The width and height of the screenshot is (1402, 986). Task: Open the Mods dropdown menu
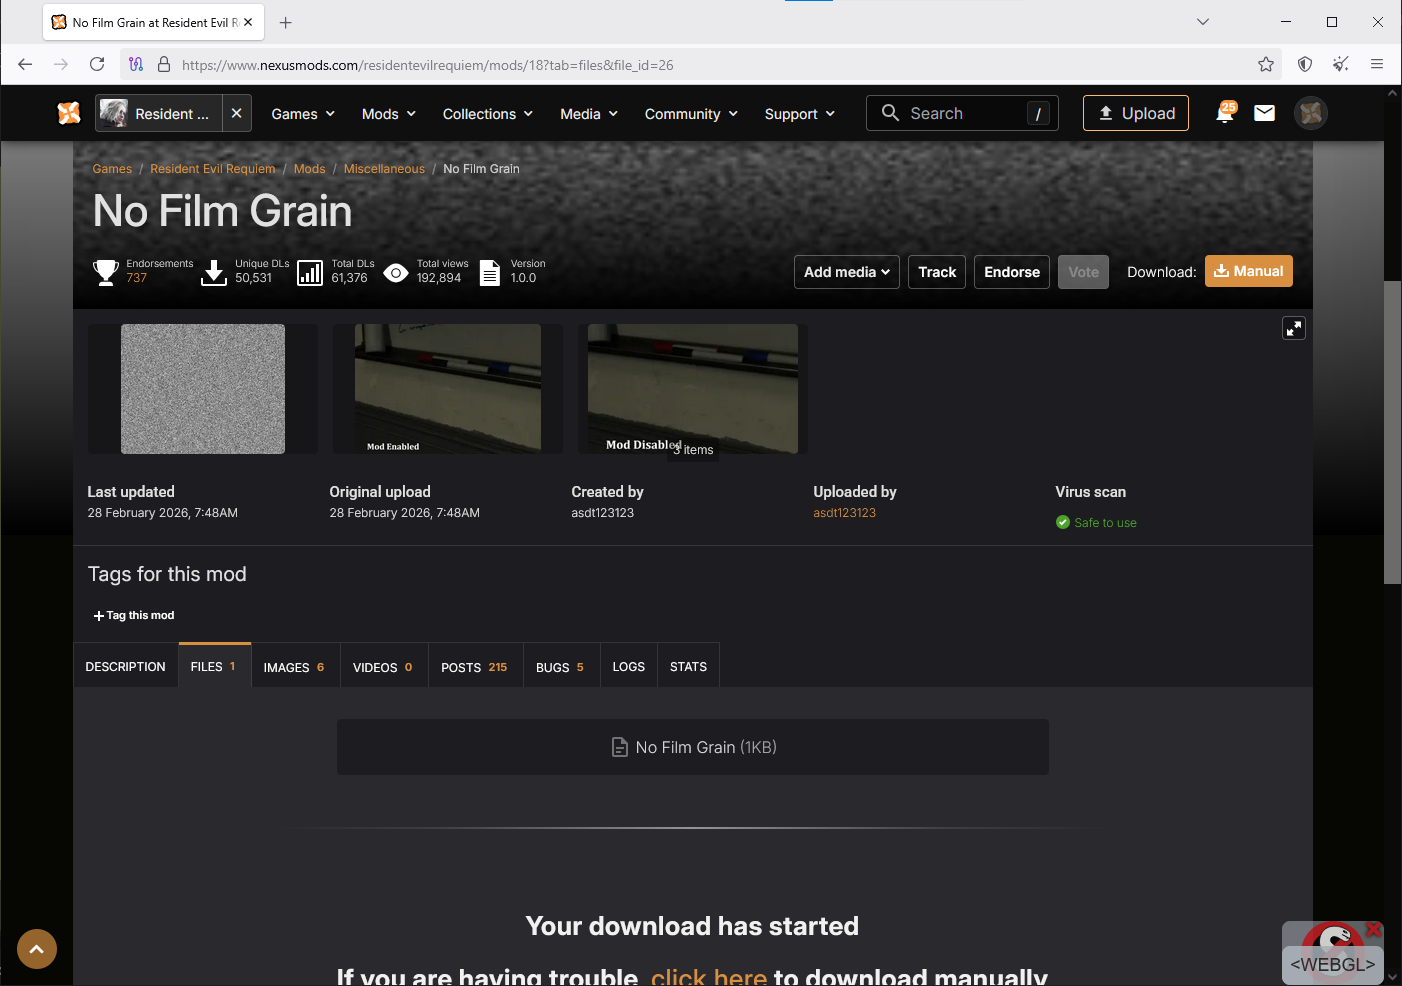(389, 114)
